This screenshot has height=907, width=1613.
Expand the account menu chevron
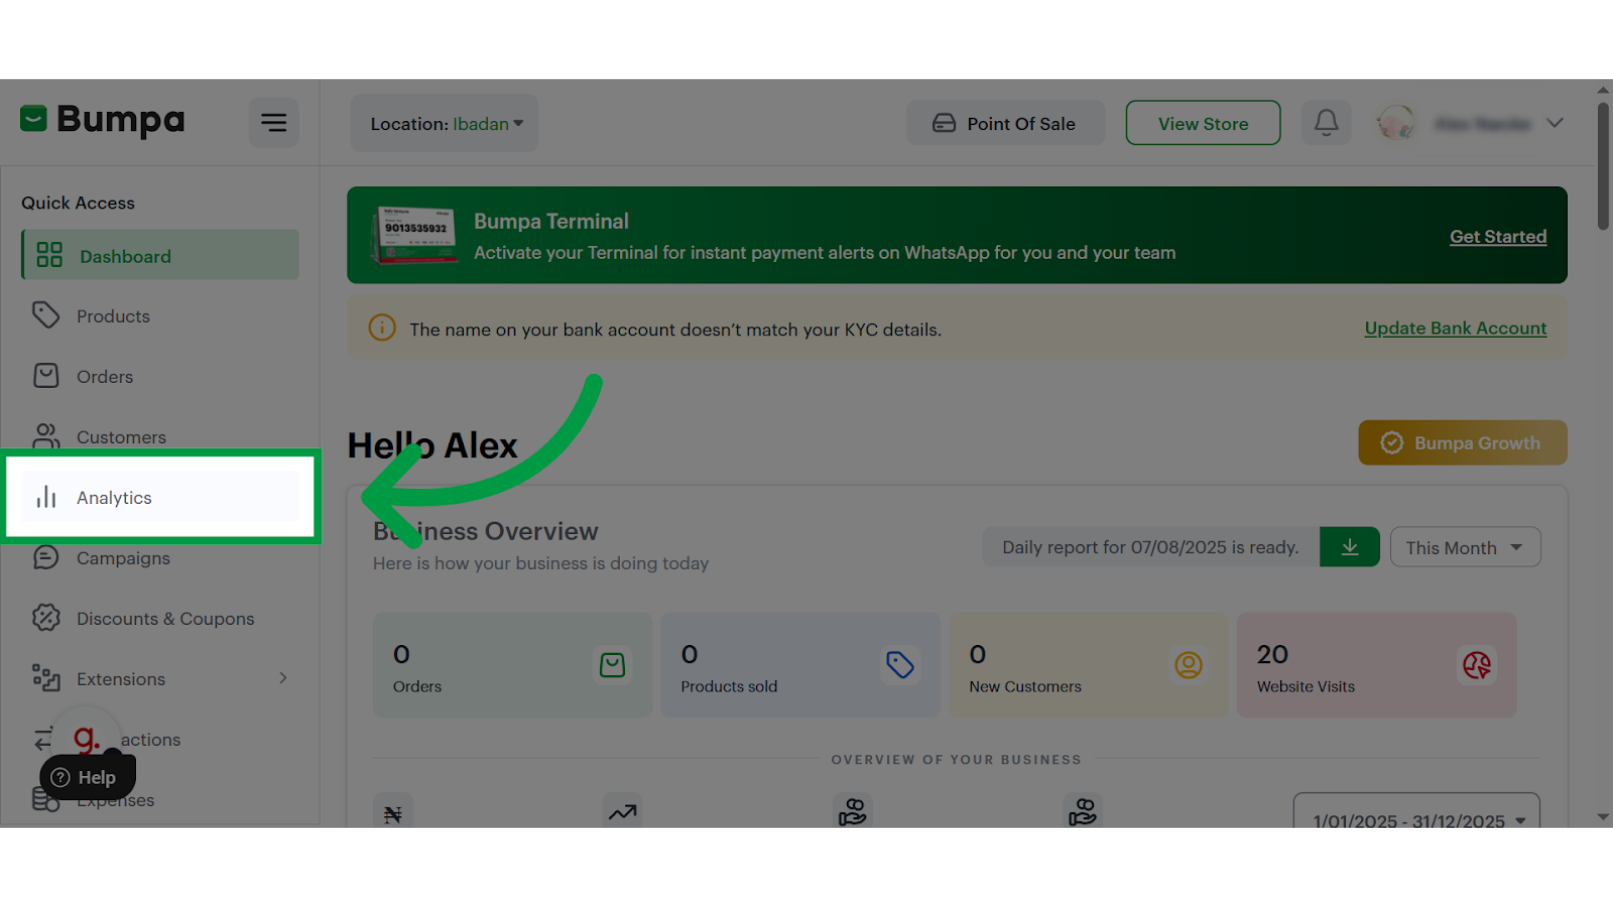pyautogui.click(x=1555, y=123)
